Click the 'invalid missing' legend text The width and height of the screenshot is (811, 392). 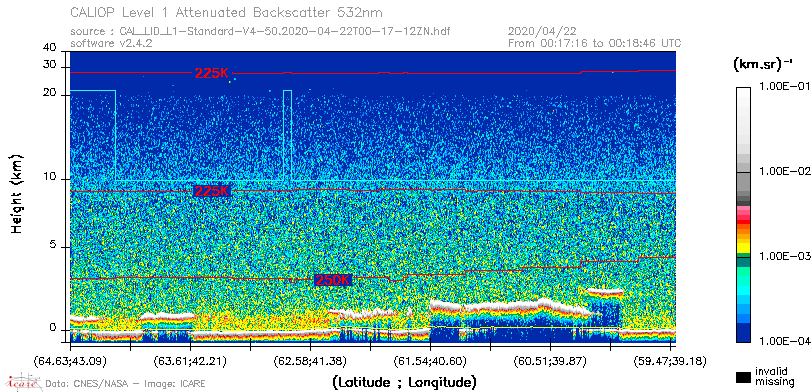774,377
